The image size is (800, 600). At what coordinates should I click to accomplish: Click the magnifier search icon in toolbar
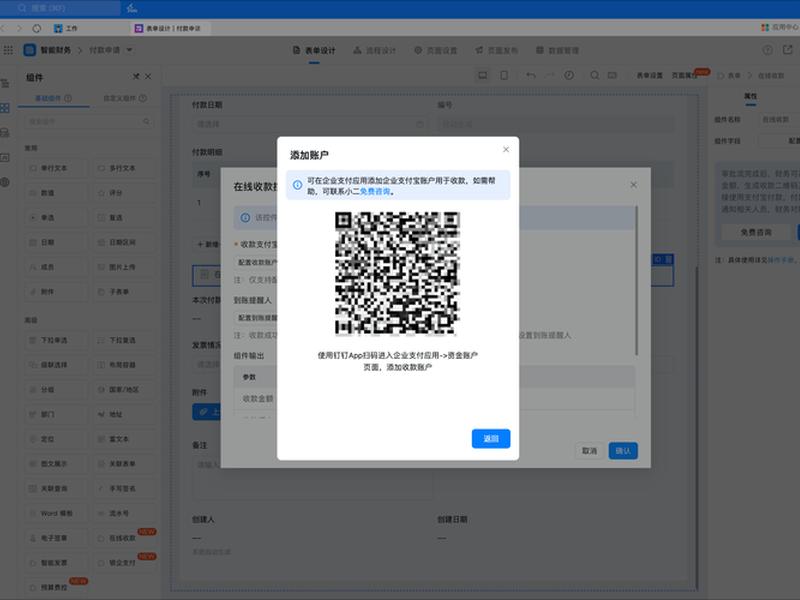click(x=594, y=76)
